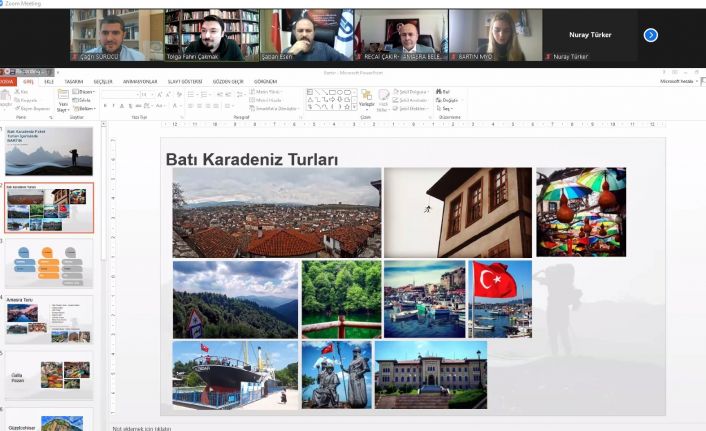Click the Yerleştir arrange button
The width and height of the screenshot is (706, 431).
[x=367, y=100]
